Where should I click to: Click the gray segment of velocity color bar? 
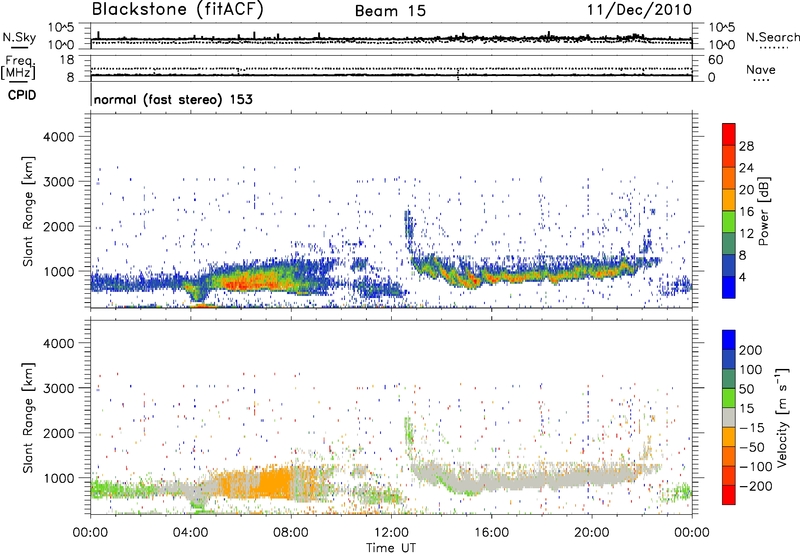click(729, 417)
